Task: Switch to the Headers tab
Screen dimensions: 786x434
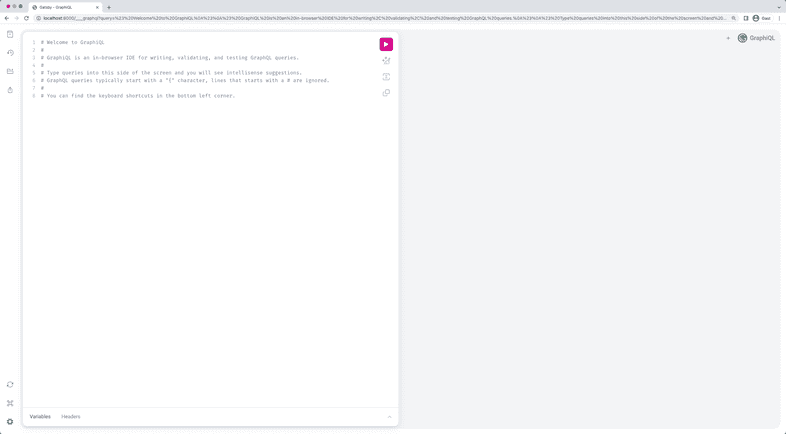Action: tap(70, 417)
